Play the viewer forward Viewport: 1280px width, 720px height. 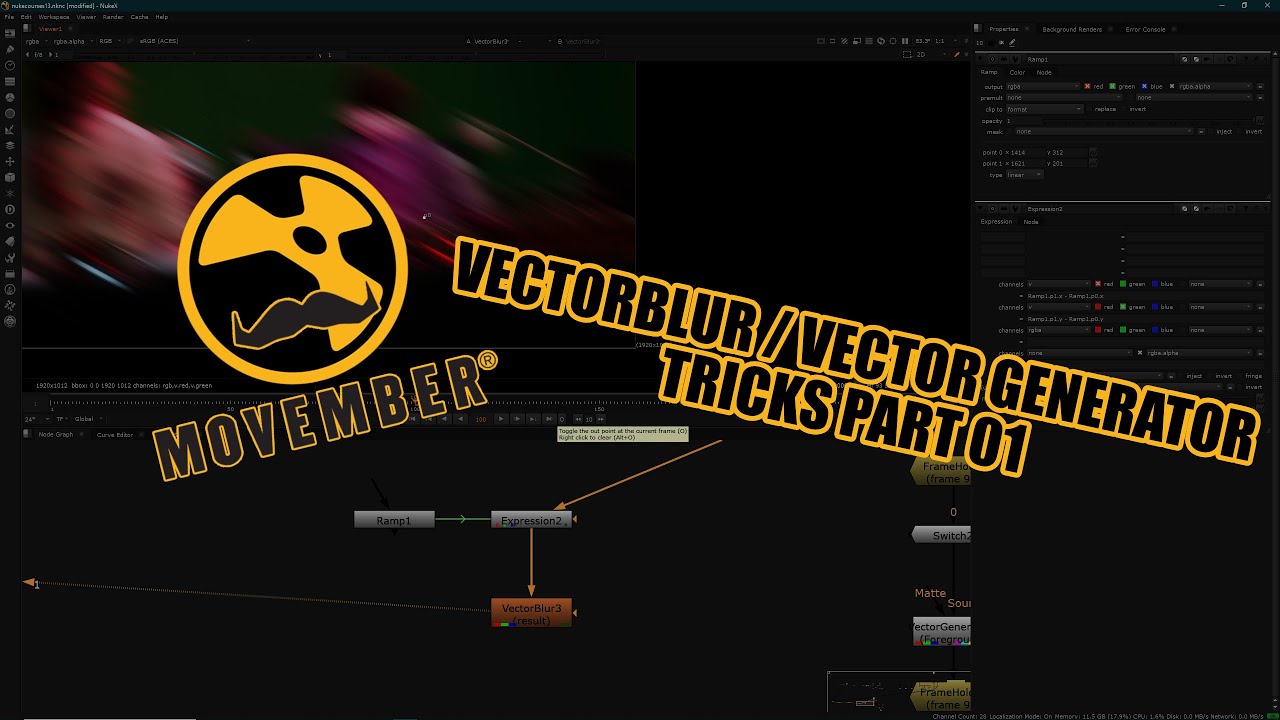tap(501, 419)
